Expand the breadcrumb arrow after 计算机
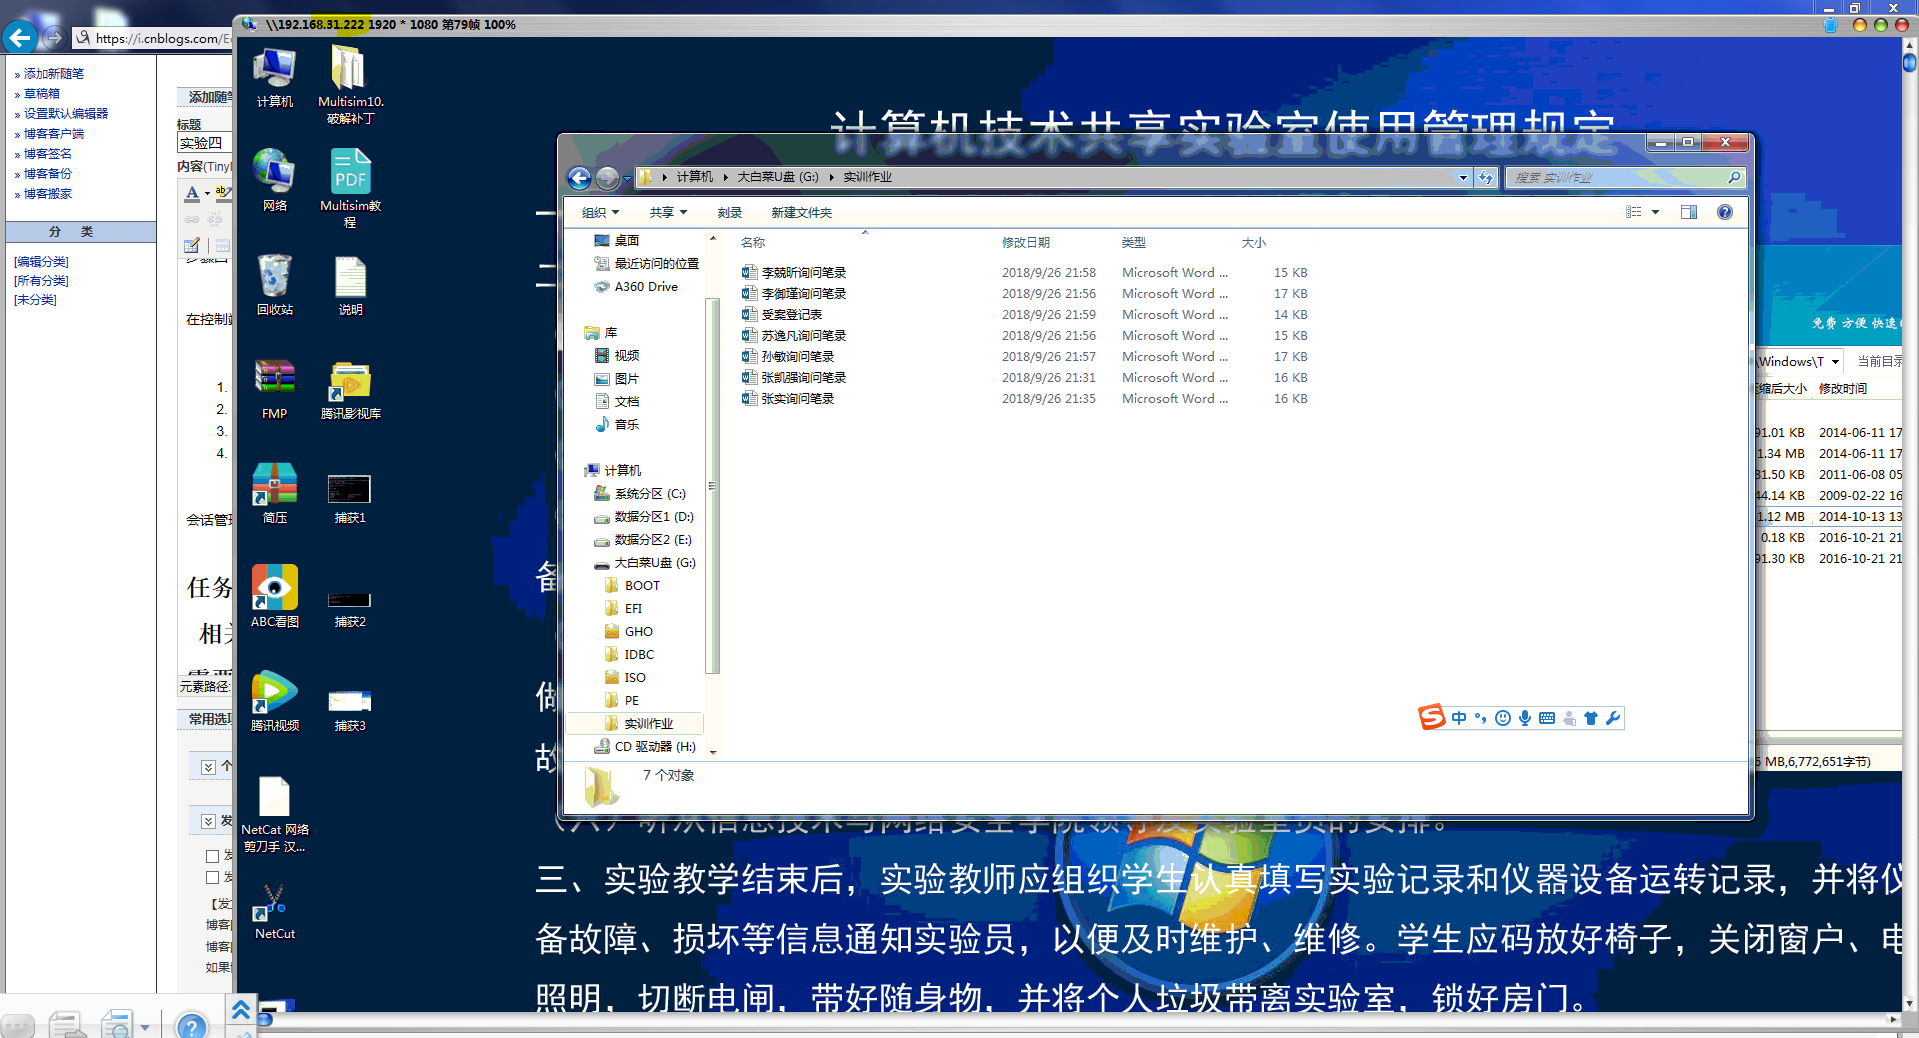The width and height of the screenshot is (1919, 1038). 725,177
